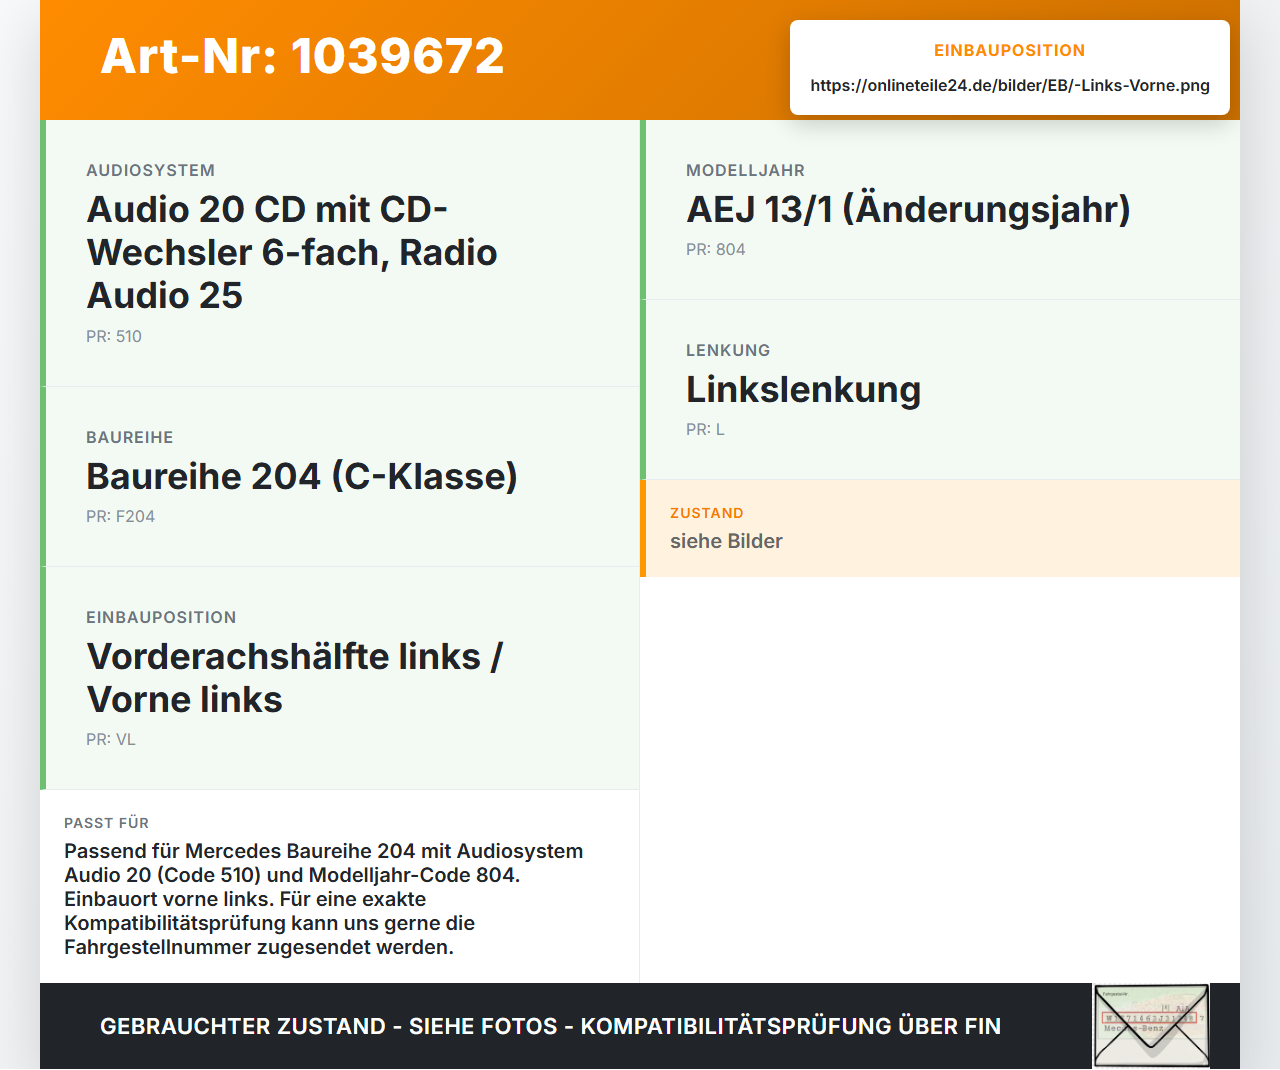
Task: Click PR: F204 code
Action: 121,516
